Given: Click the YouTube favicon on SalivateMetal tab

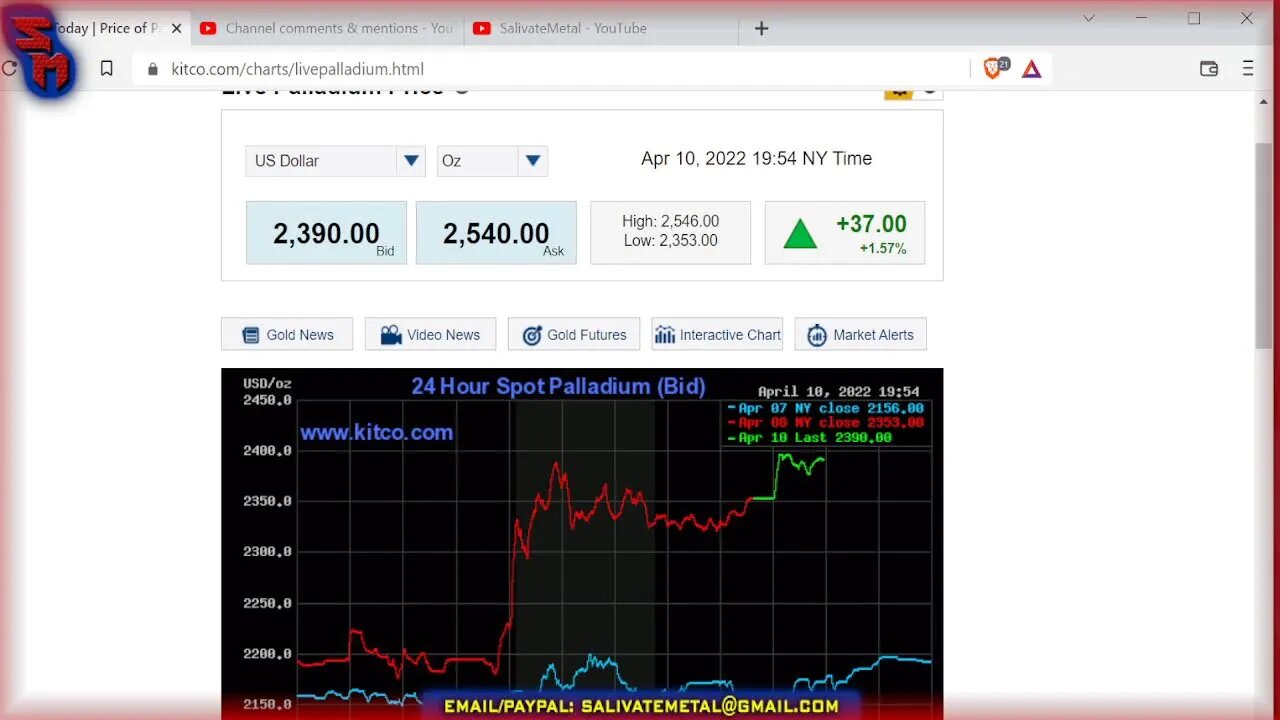Looking at the screenshot, I should coord(481,28).
